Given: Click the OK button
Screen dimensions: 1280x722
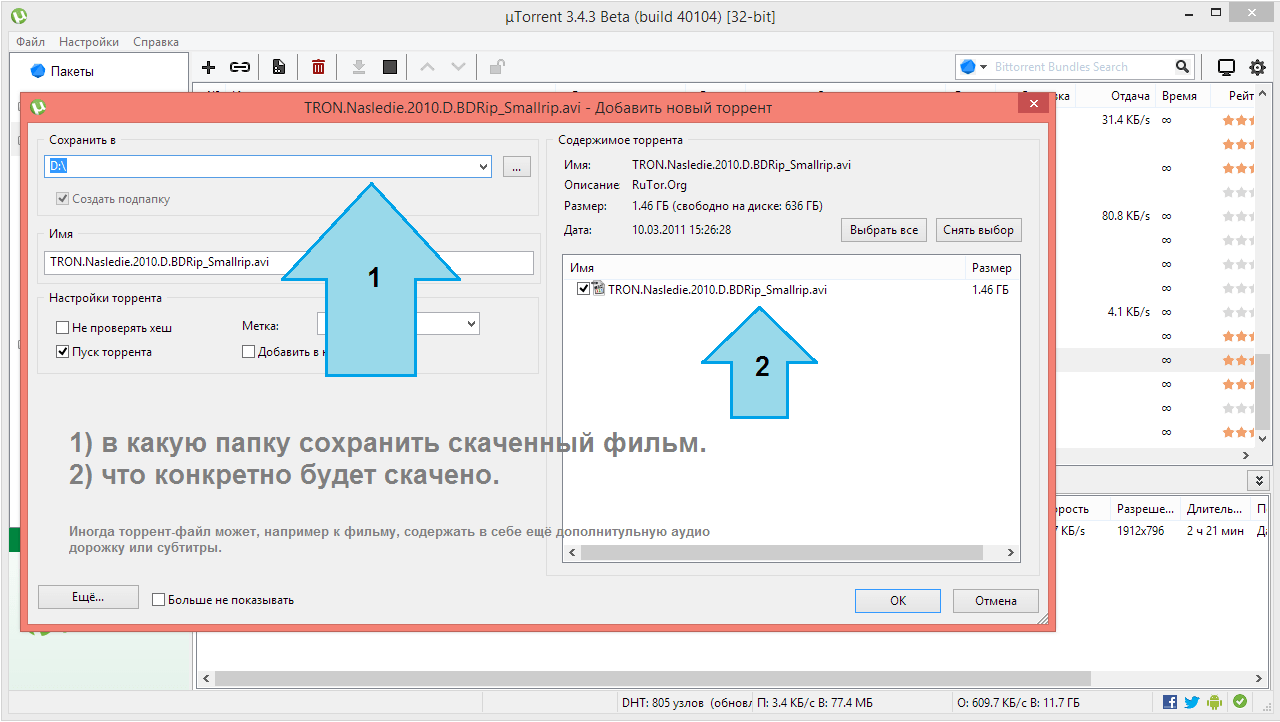Looking at the screenshot, I should pyautogui.click(x=898, y=600).
